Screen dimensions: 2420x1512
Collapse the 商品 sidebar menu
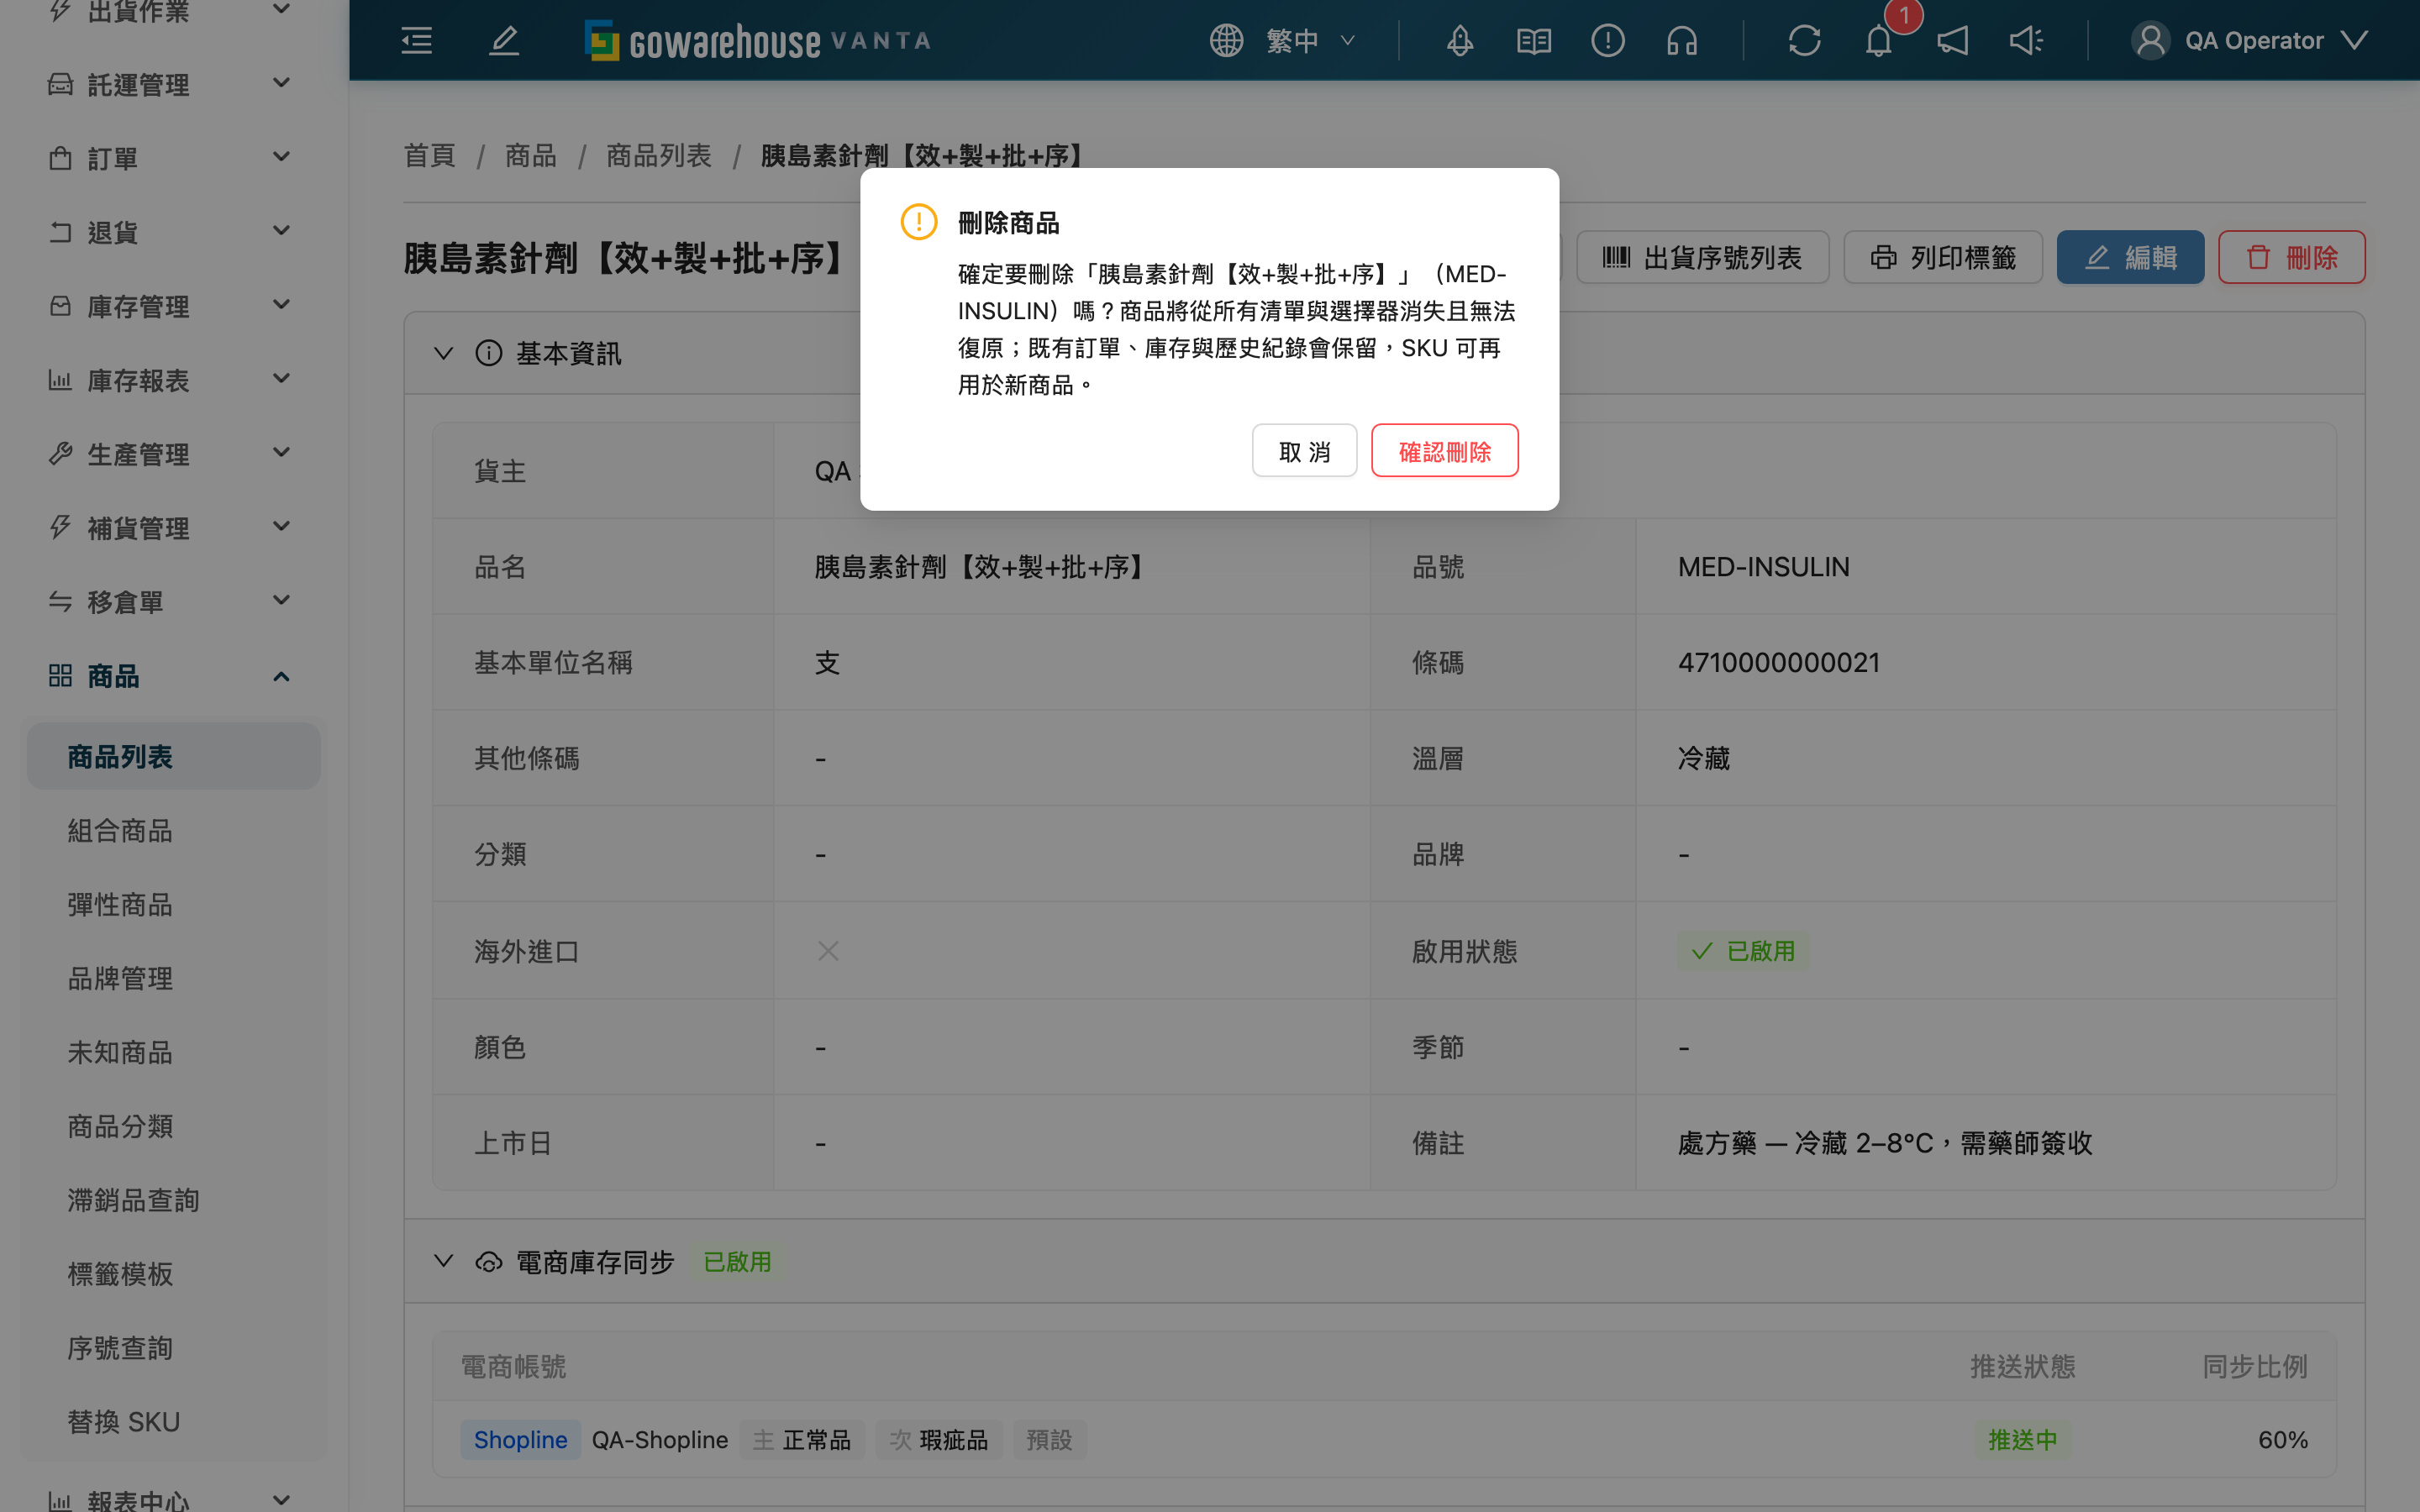coord(173,676)
